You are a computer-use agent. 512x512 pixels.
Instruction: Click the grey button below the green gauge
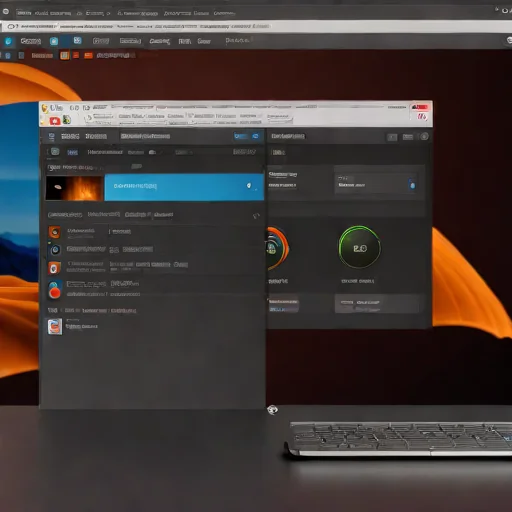(x=377, y=304)
